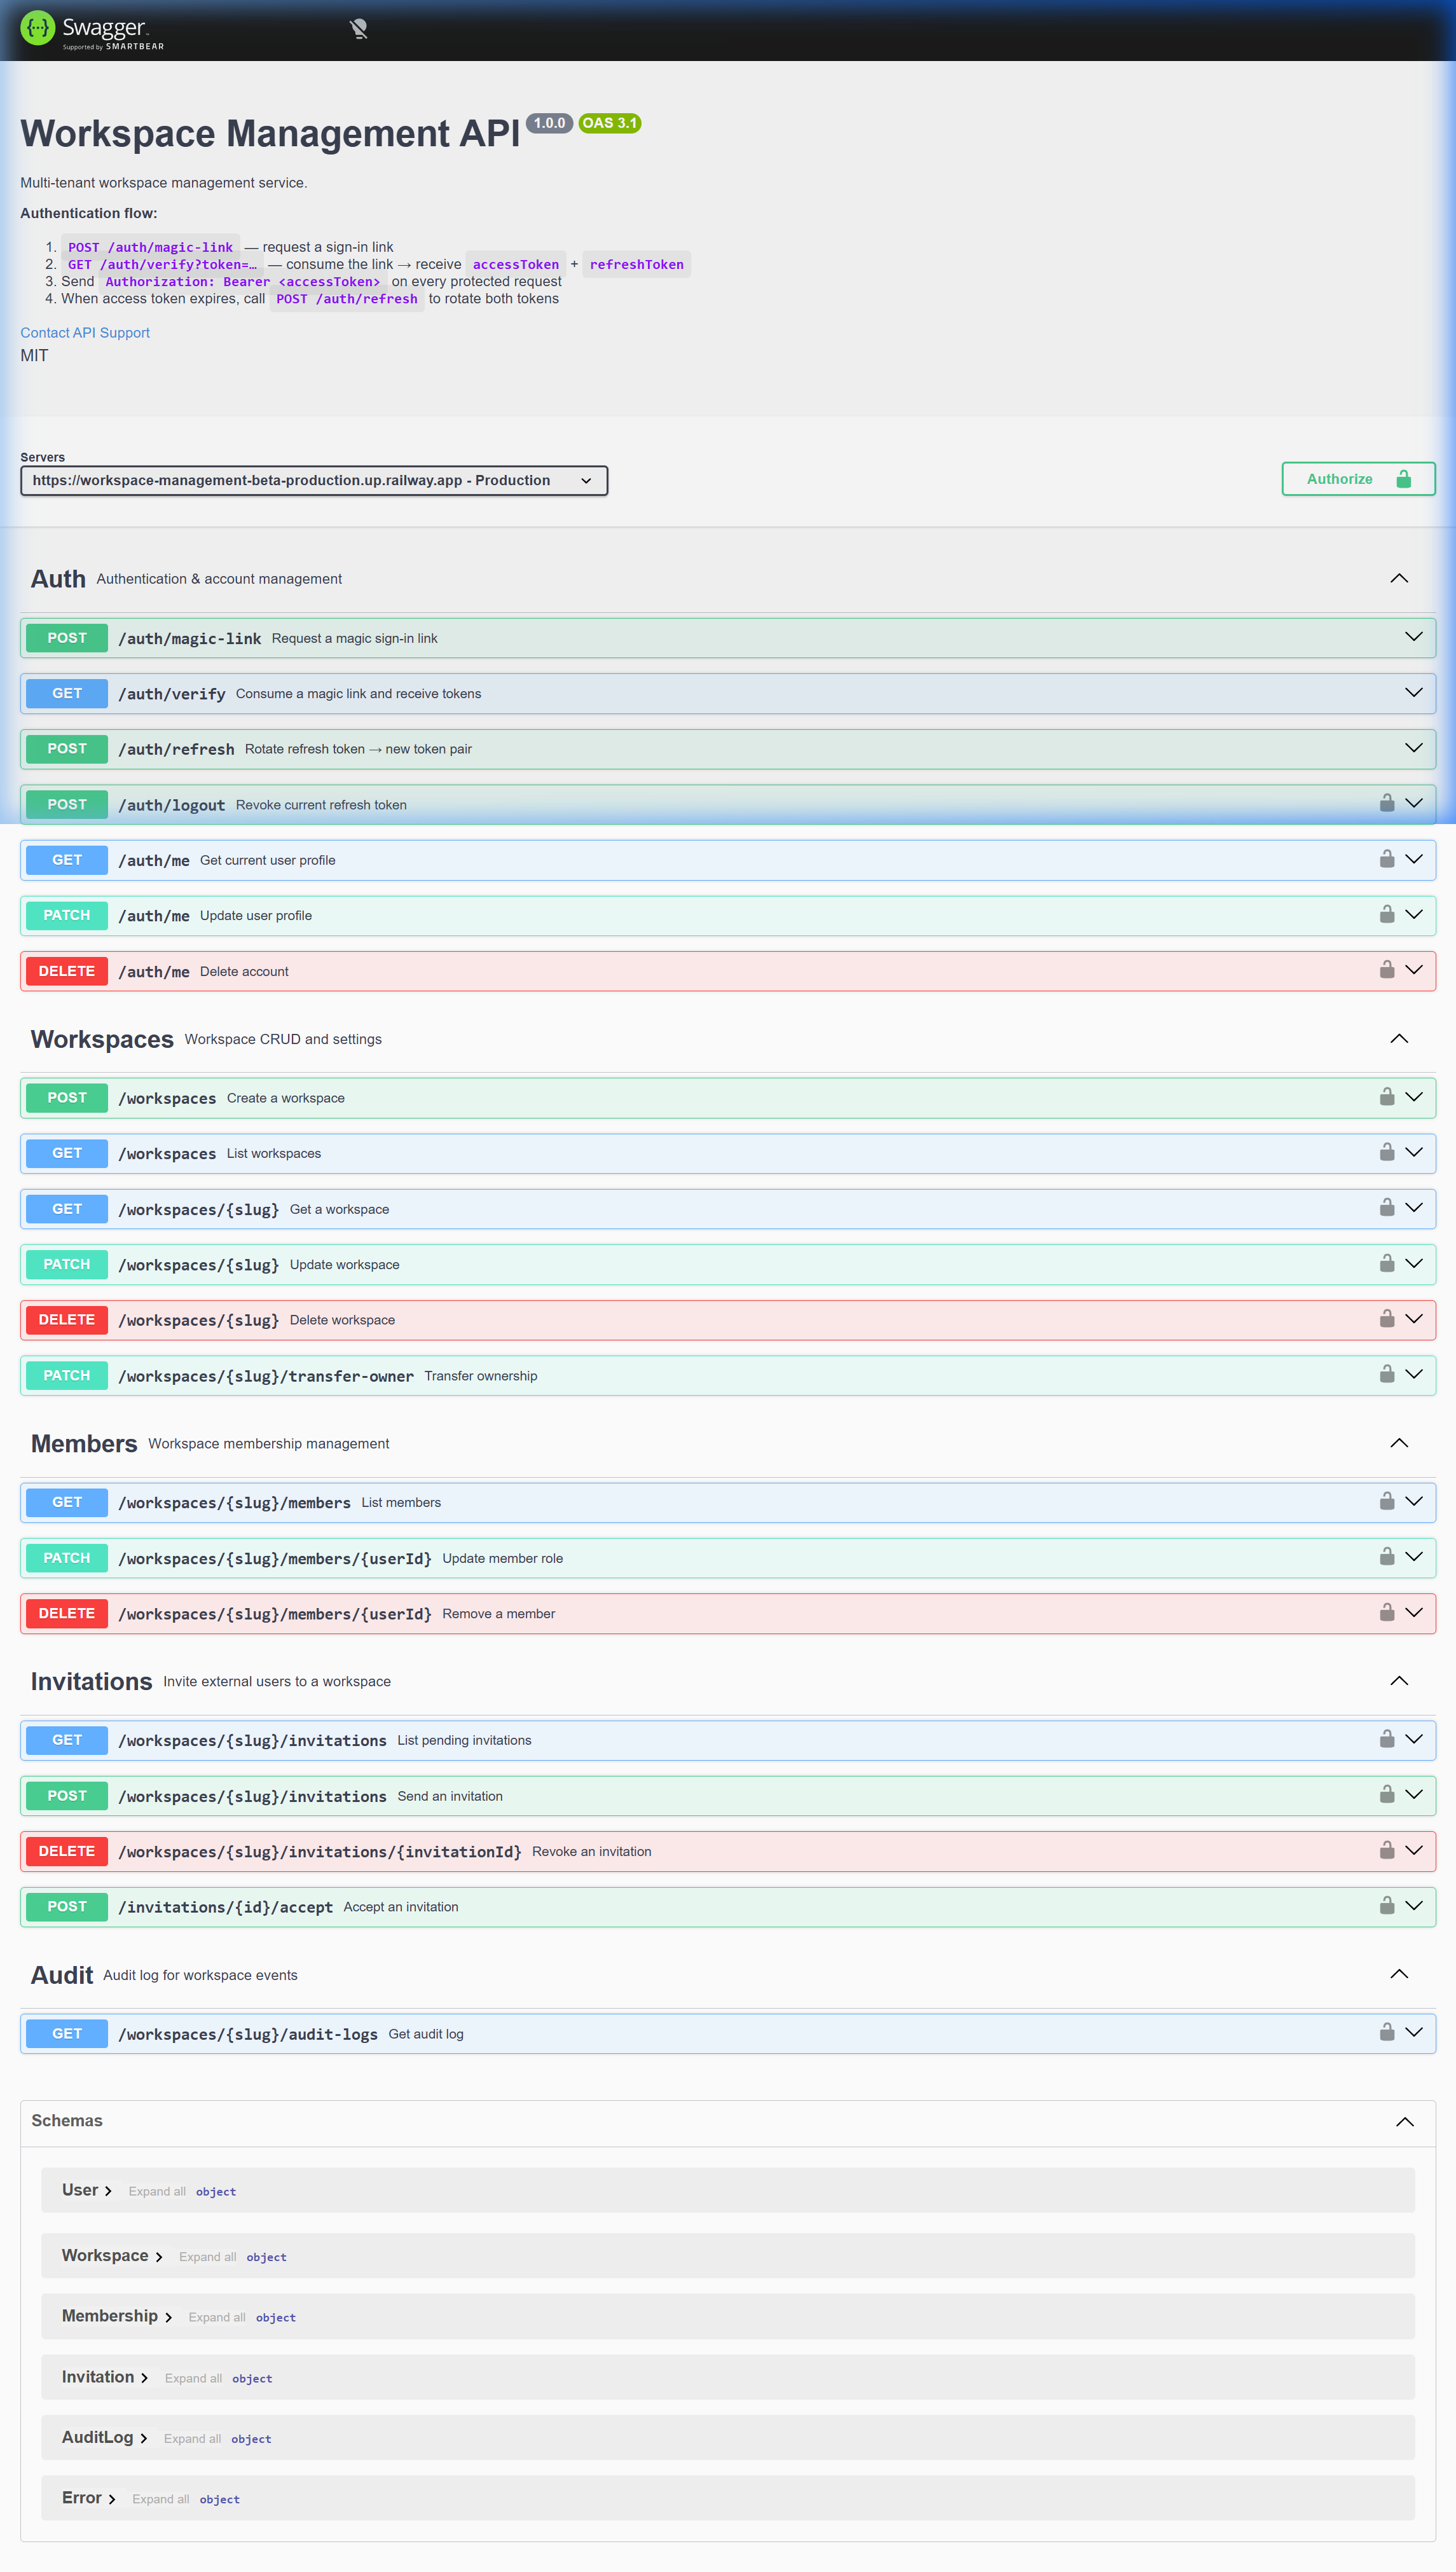This screenshot has height=2572, width=1456.
Task: Click Expand all next to Error schema
Action: click(x=161, y=2499)
